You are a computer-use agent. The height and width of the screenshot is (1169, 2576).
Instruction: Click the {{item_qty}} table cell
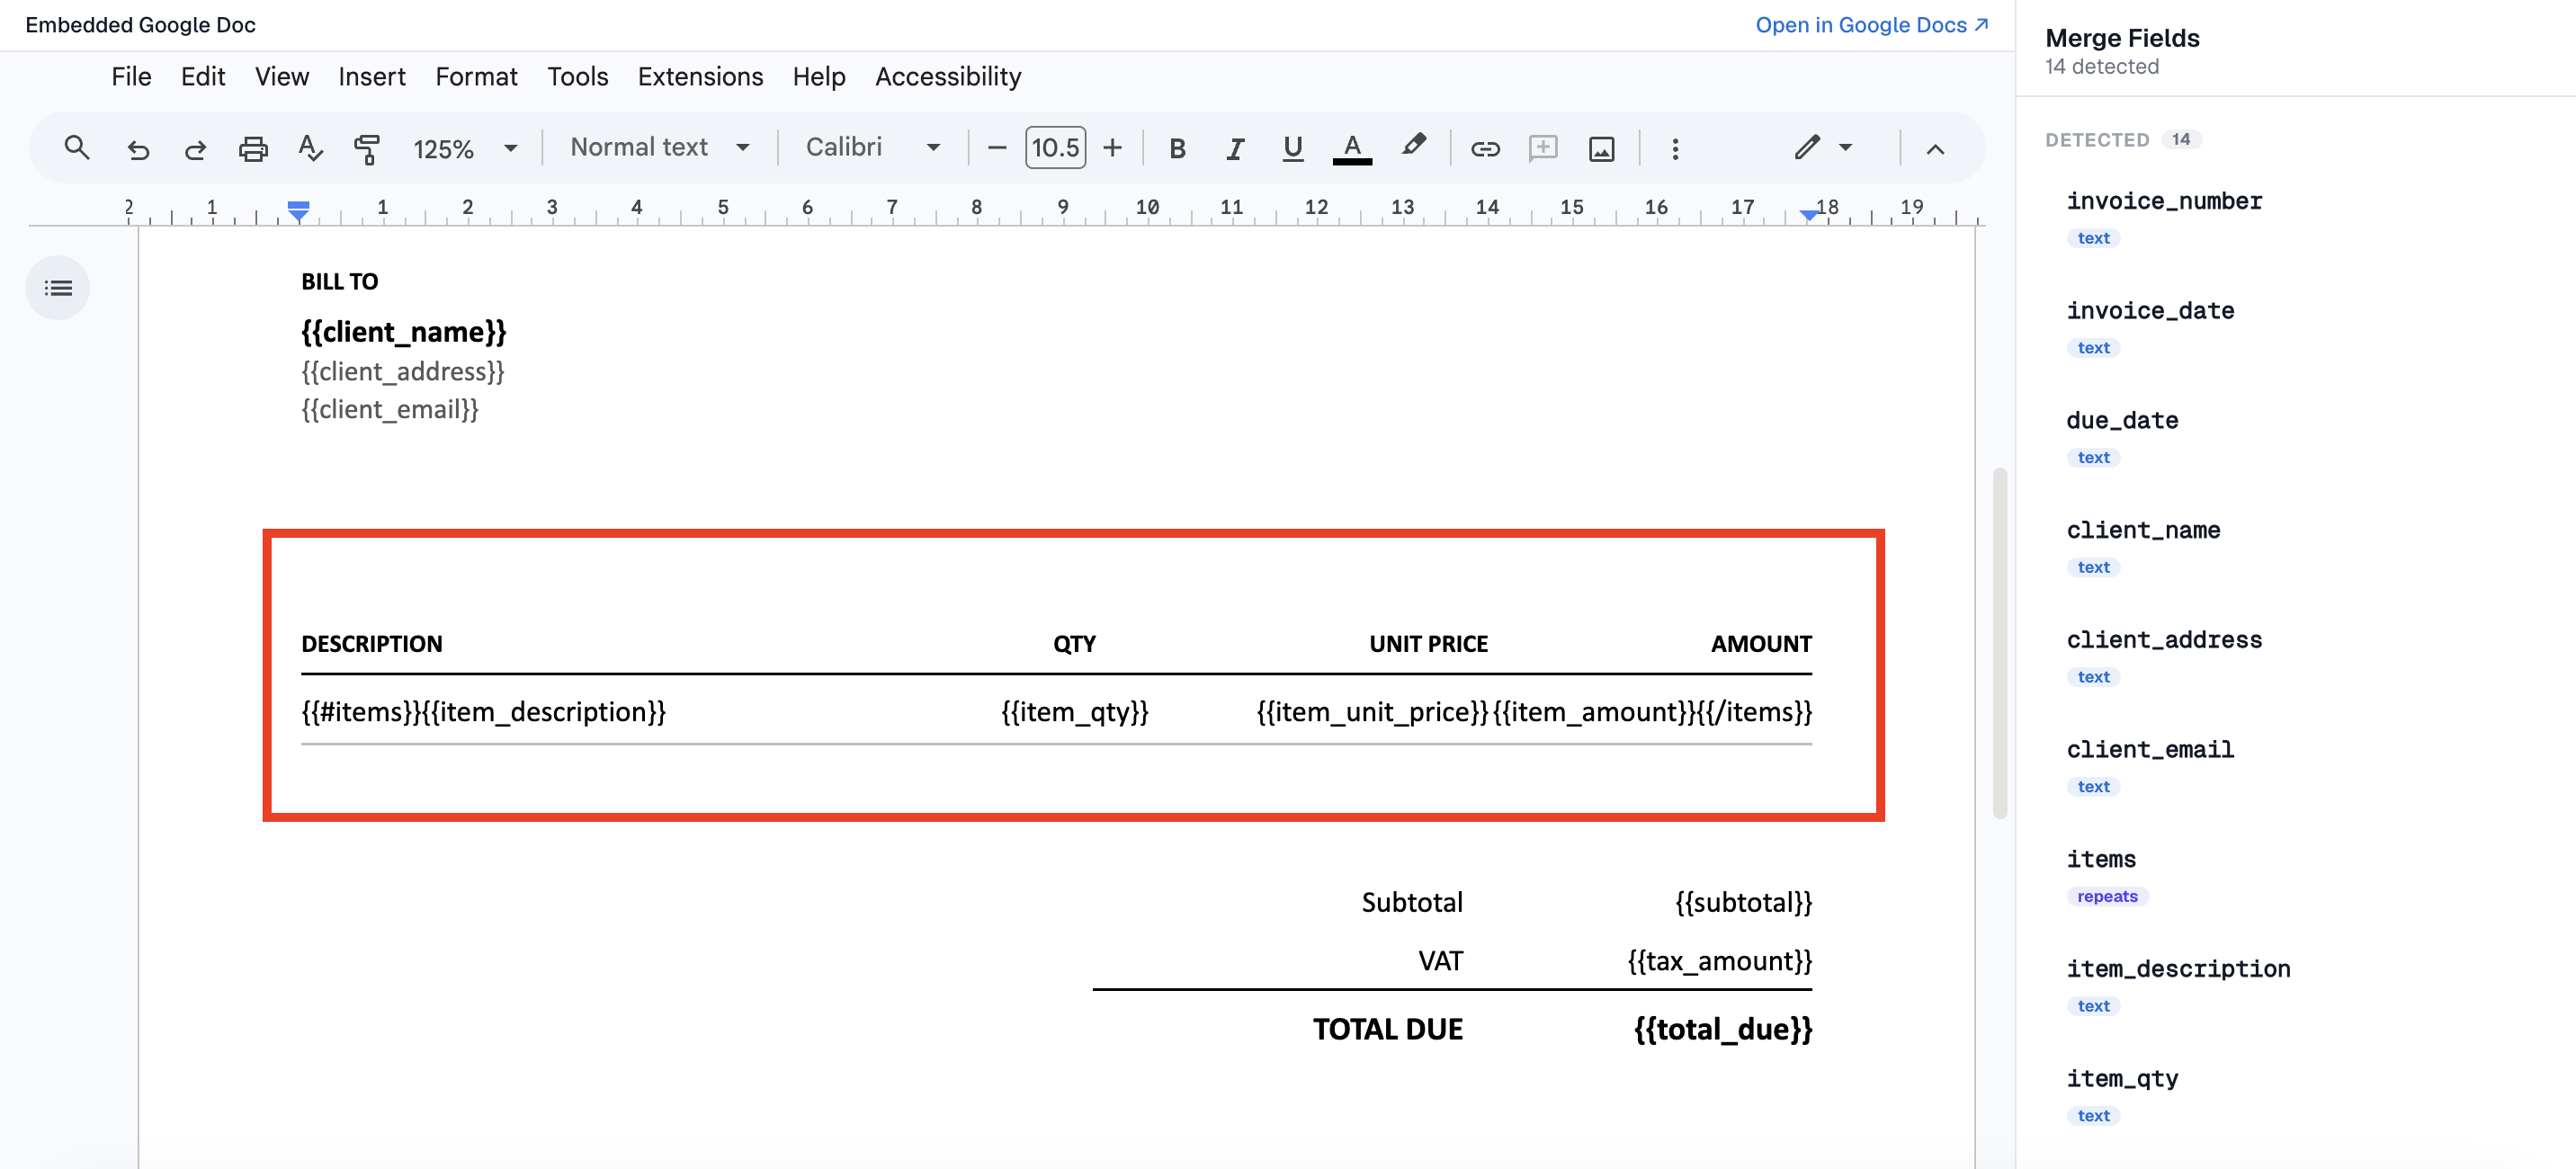pyautogui.click(x=1075, y=712)
